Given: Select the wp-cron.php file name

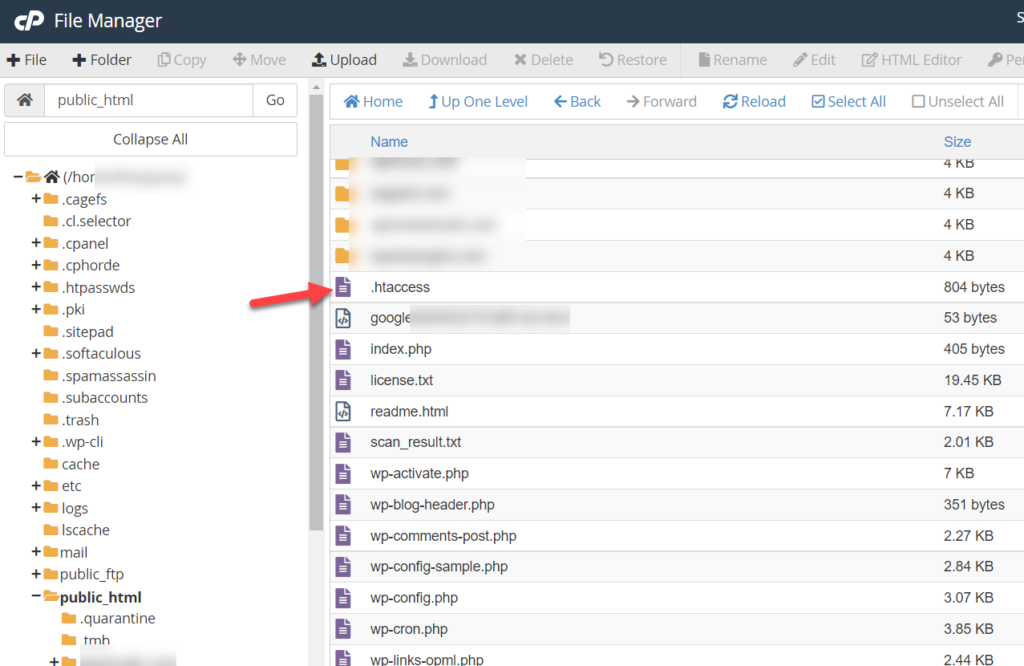Looking at the screenshot, I should pyautogui.click(x=409, y=629).
